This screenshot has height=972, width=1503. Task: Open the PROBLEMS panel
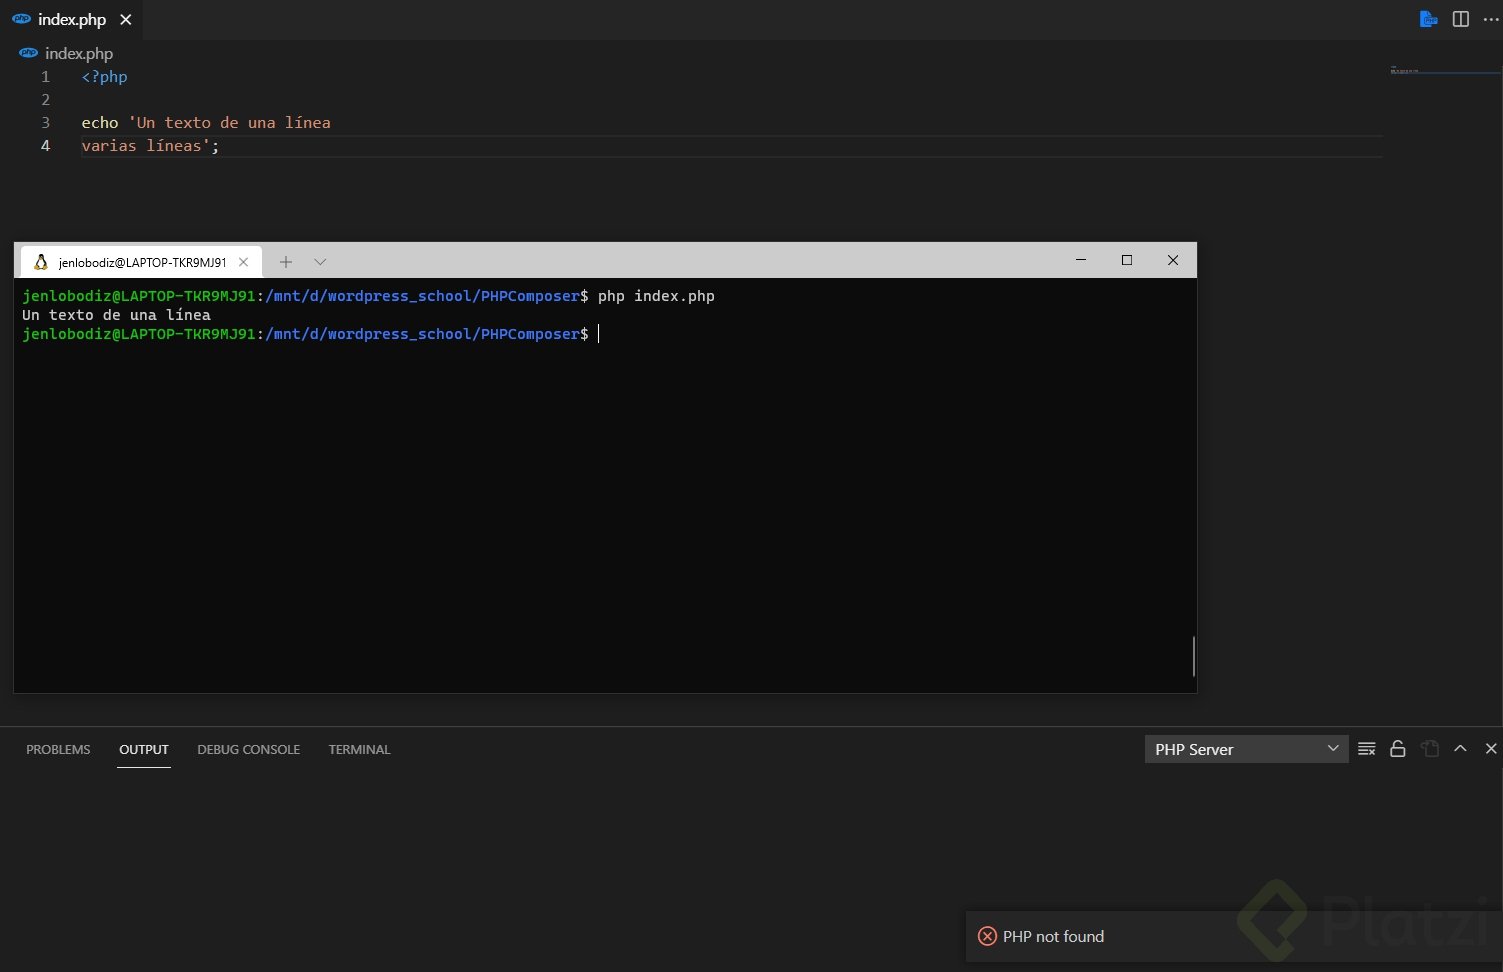57,749
